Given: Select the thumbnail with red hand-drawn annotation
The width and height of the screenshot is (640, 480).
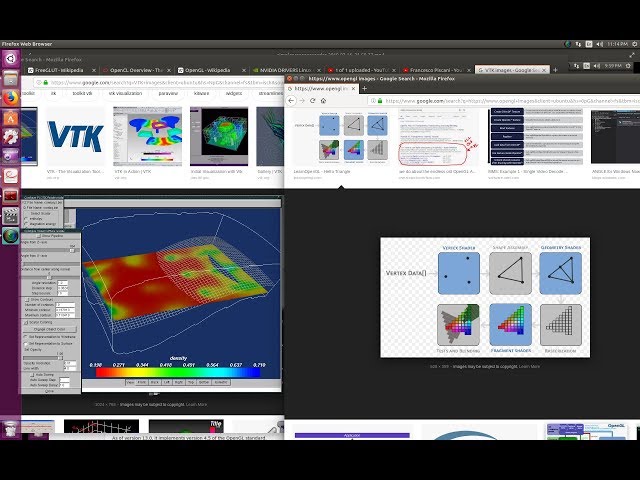Looking at the screenshot, I should point(438,136).
